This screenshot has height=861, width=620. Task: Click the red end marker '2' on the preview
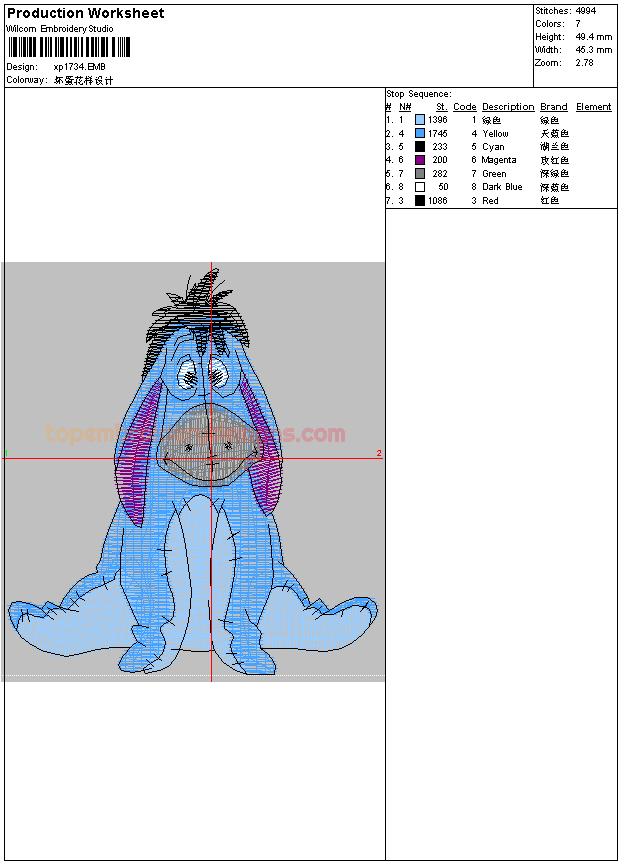(379, 453)
